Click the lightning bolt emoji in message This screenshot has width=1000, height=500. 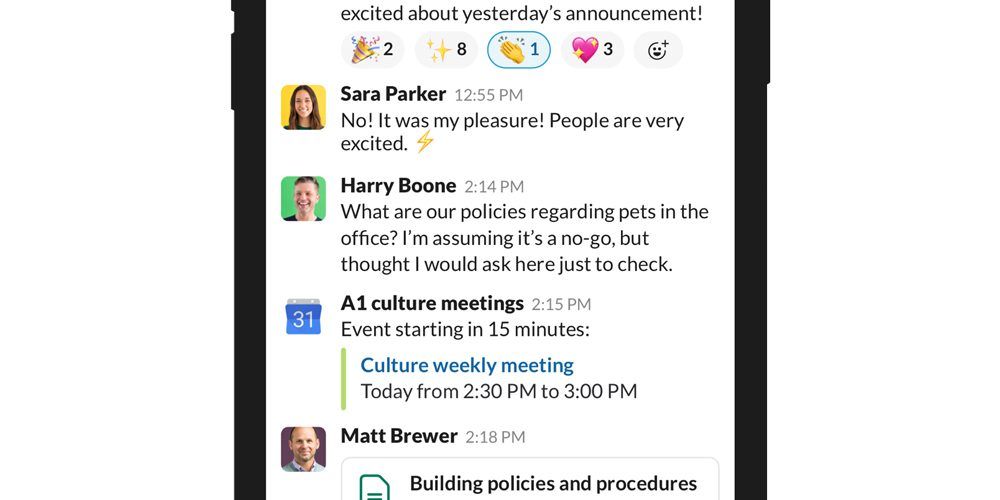point(425,142)
